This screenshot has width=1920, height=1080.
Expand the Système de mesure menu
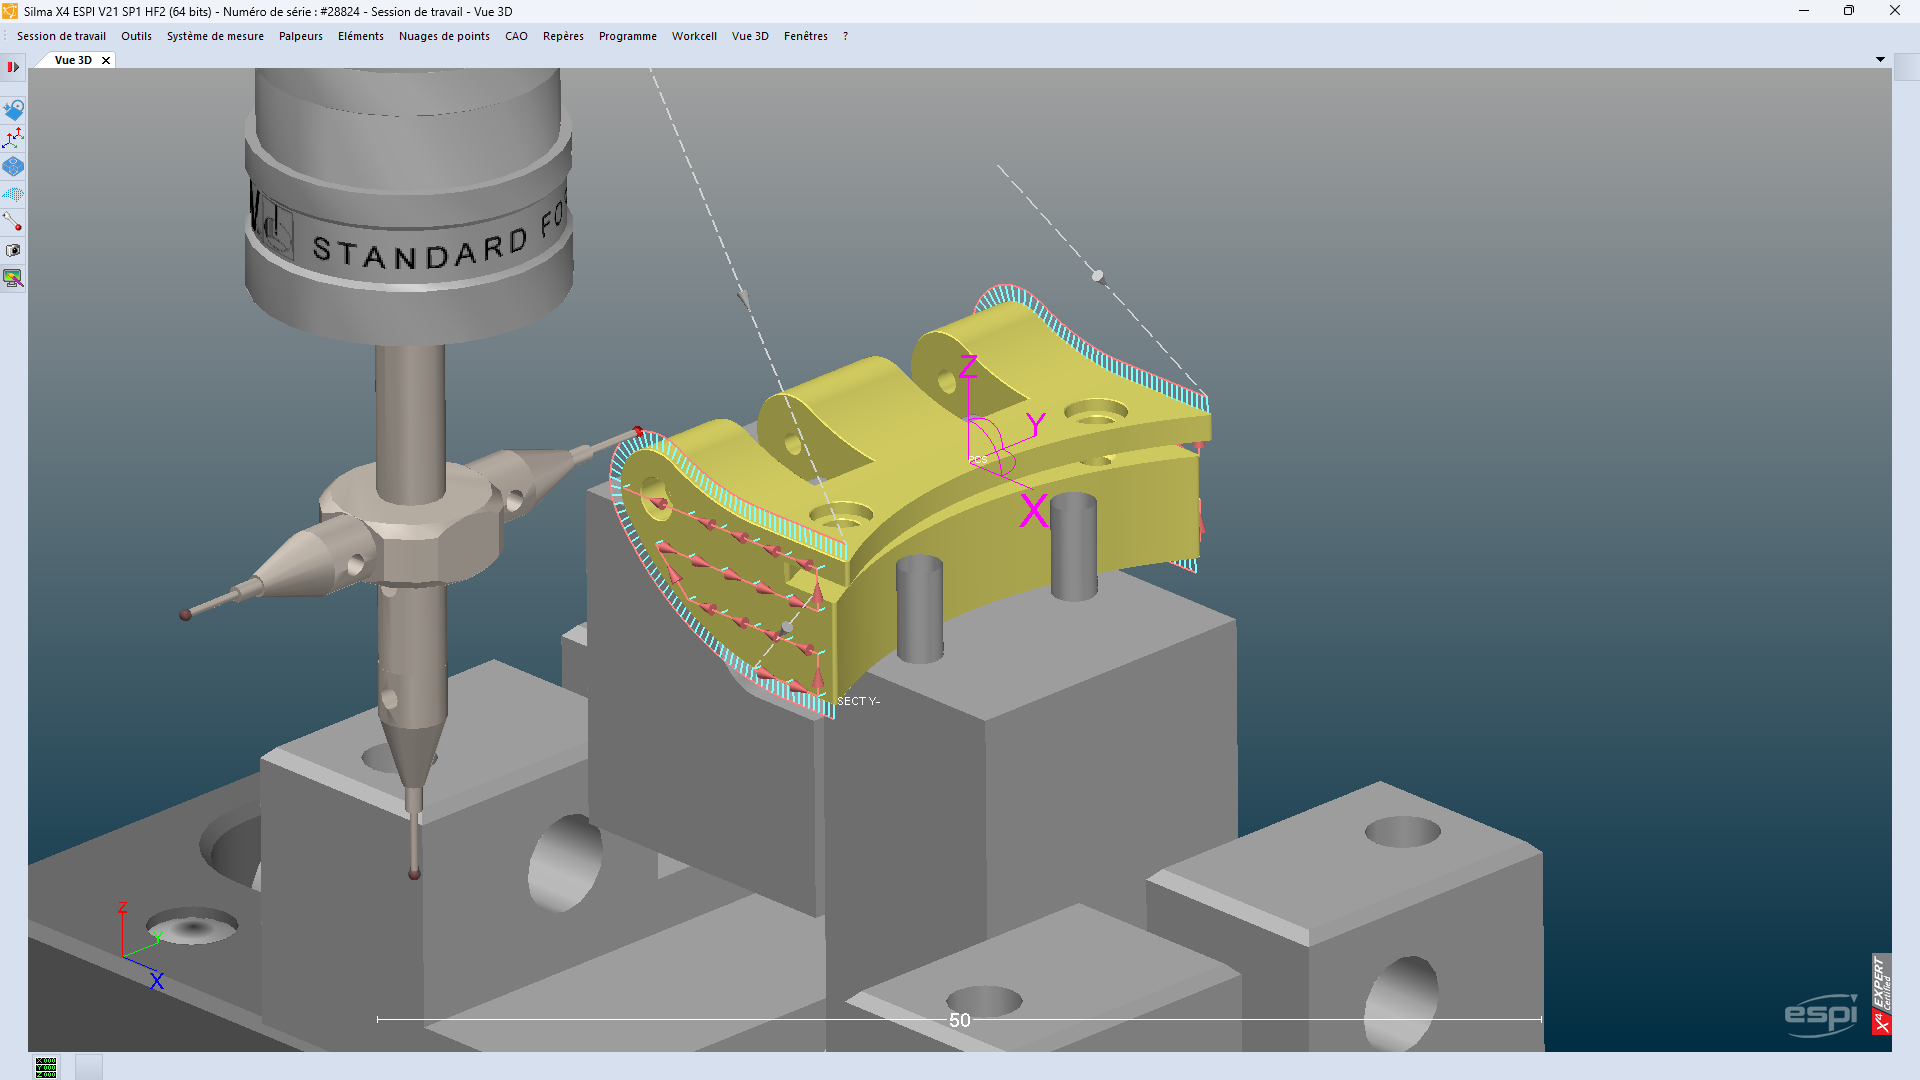click(x=215, y=36)
